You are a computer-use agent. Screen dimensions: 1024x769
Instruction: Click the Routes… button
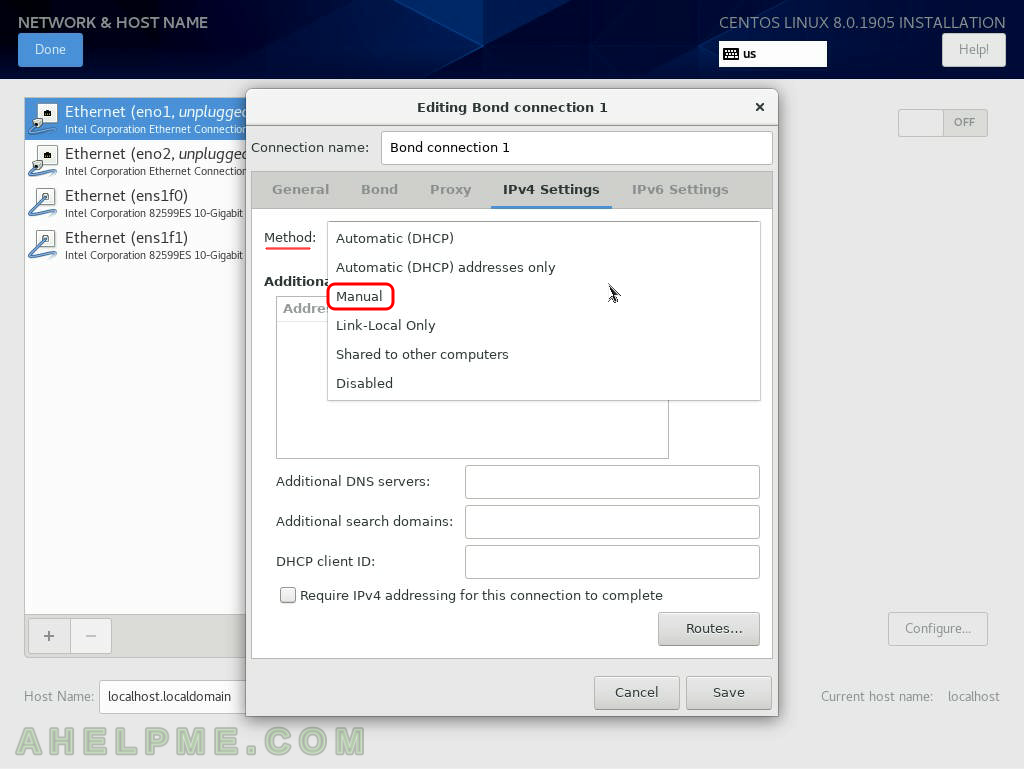pos(709,629)
